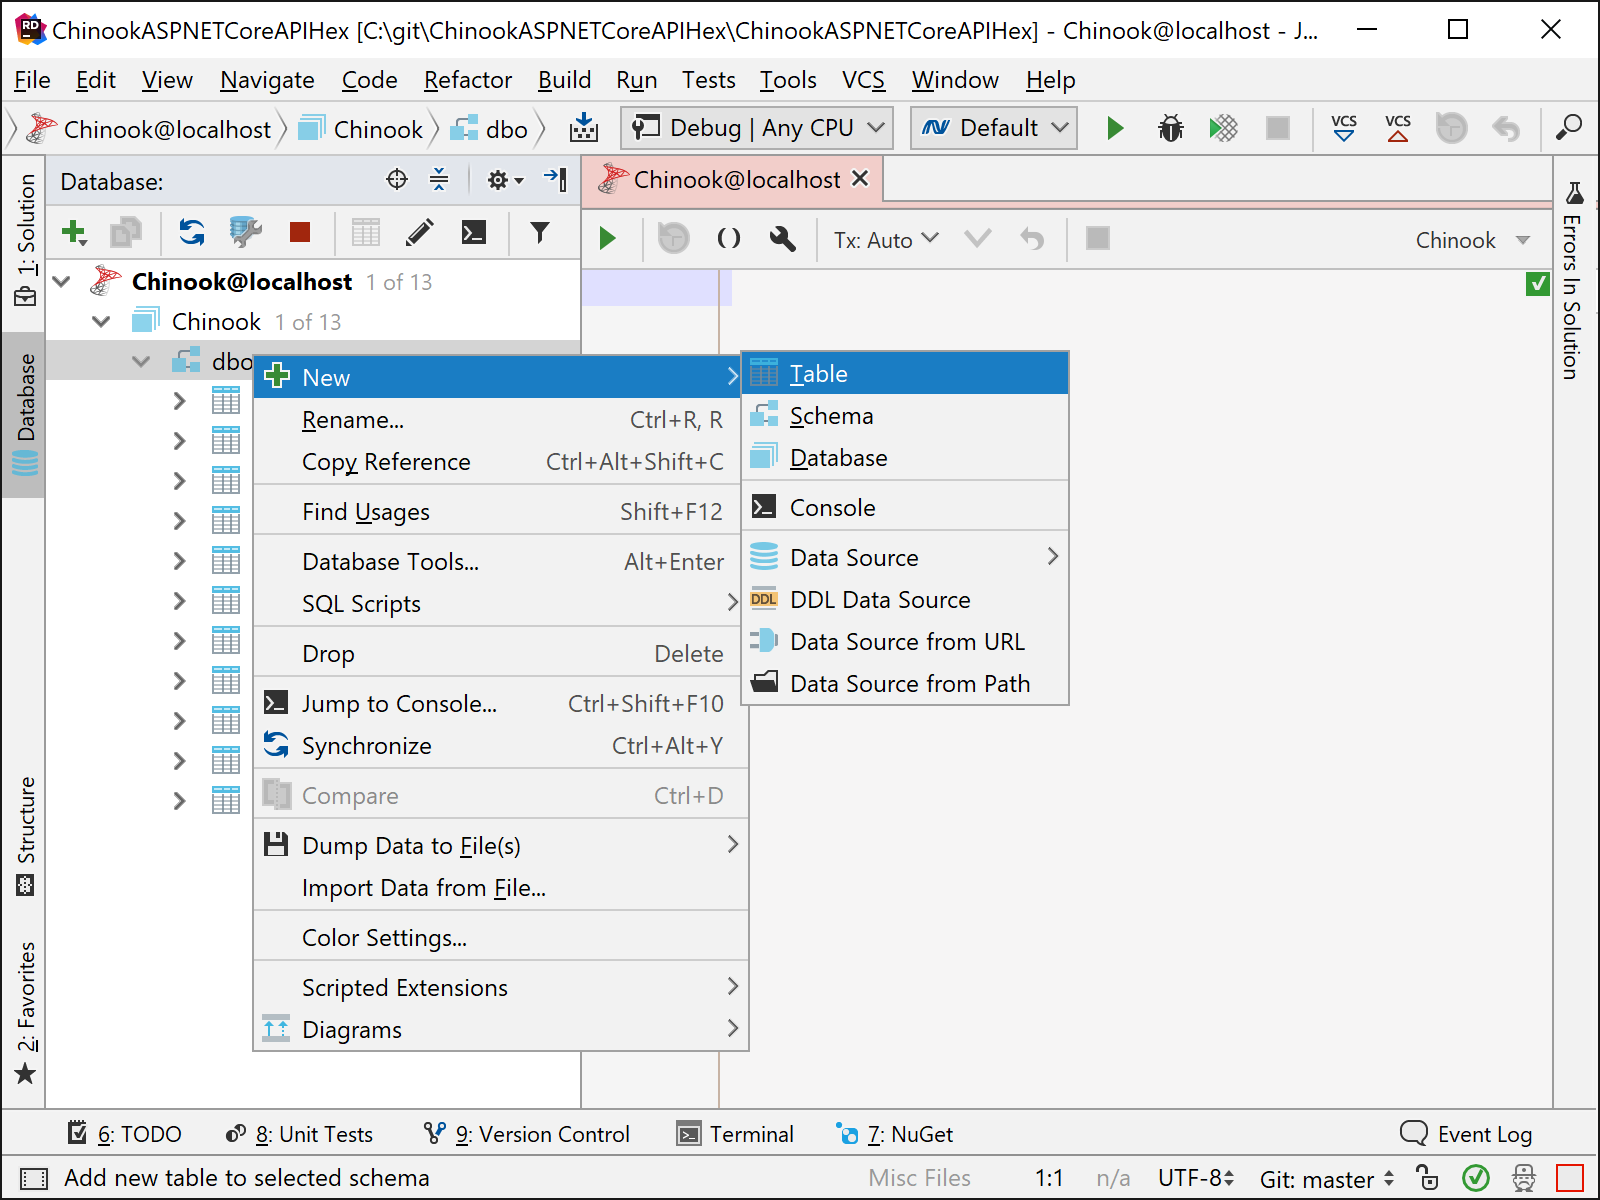Click the Duplicate icon in Database toolbar
This screenshot has width=1600, height=1200.
[x=126, y=233]
